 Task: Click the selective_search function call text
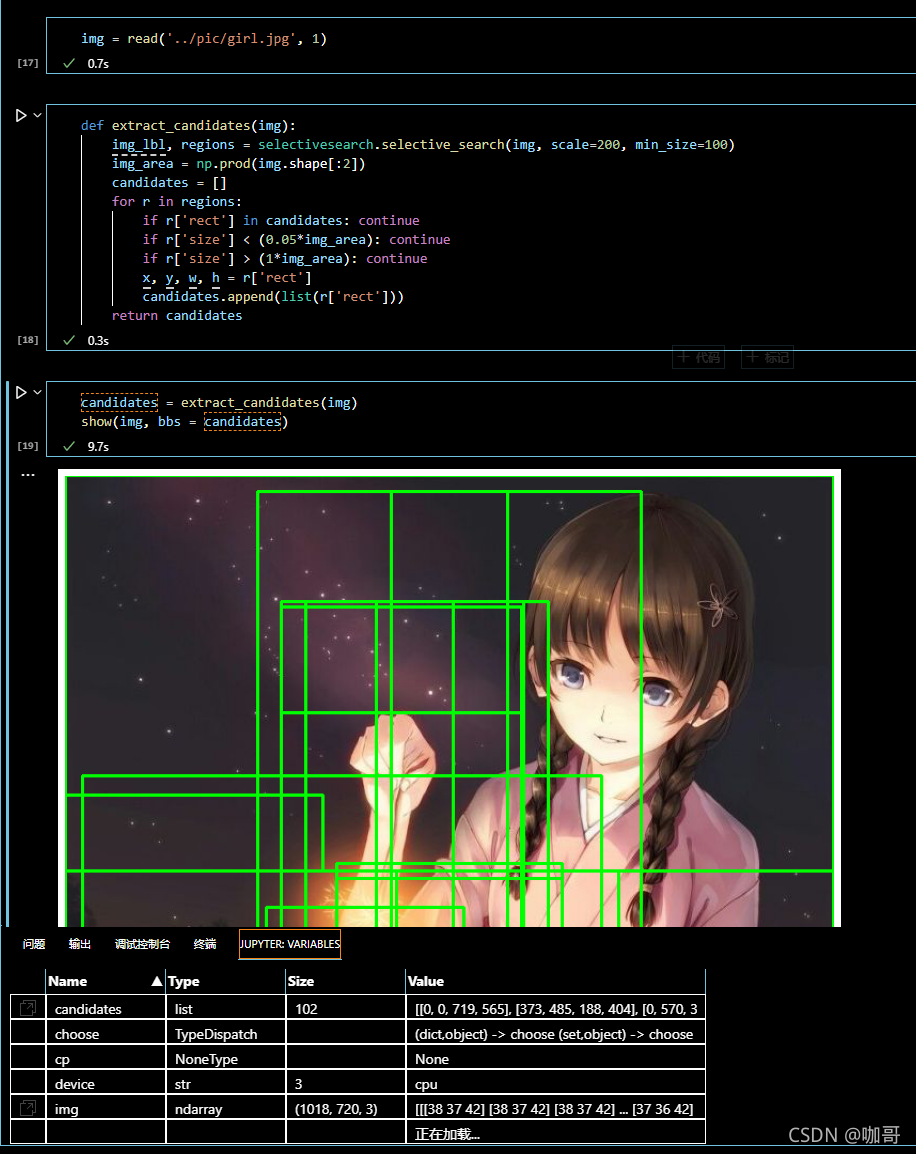click(442, 144)
